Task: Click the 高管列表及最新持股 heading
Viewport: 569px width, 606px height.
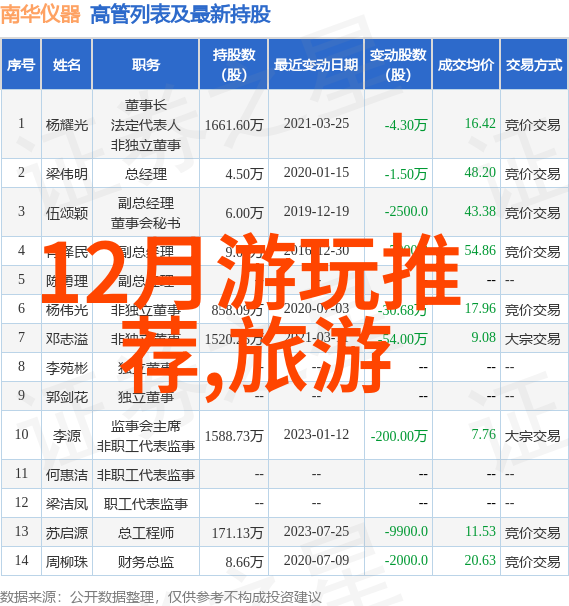Action: tap(180, 15)
